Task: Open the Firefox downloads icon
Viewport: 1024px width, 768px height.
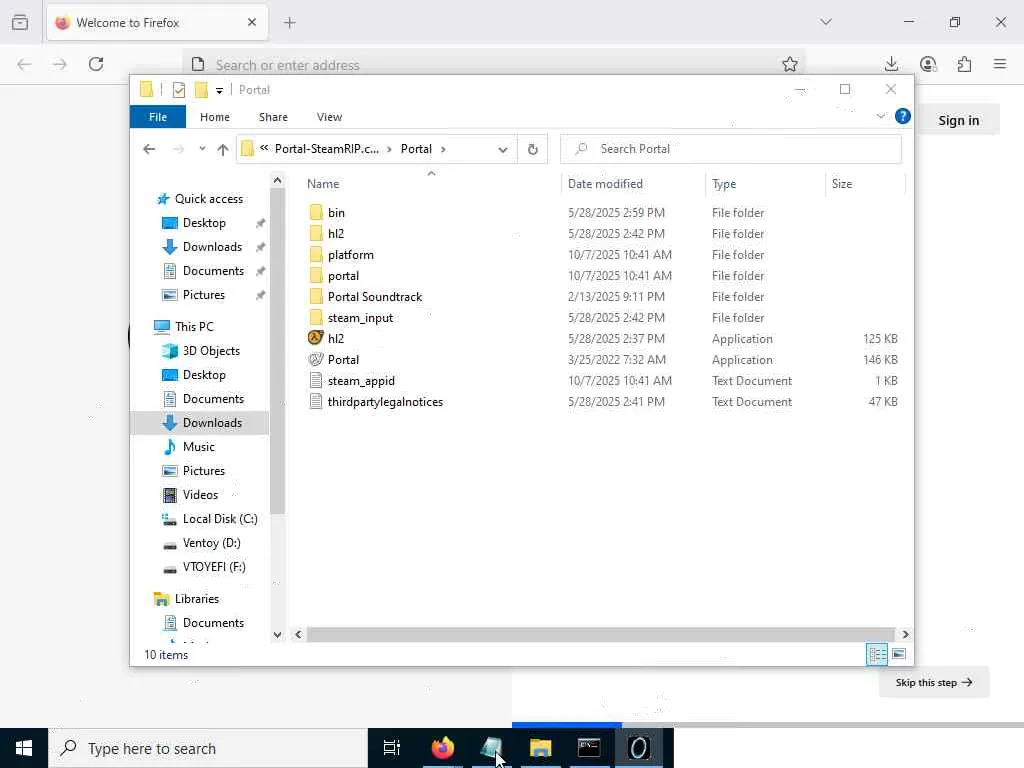Action: [891, 64]
